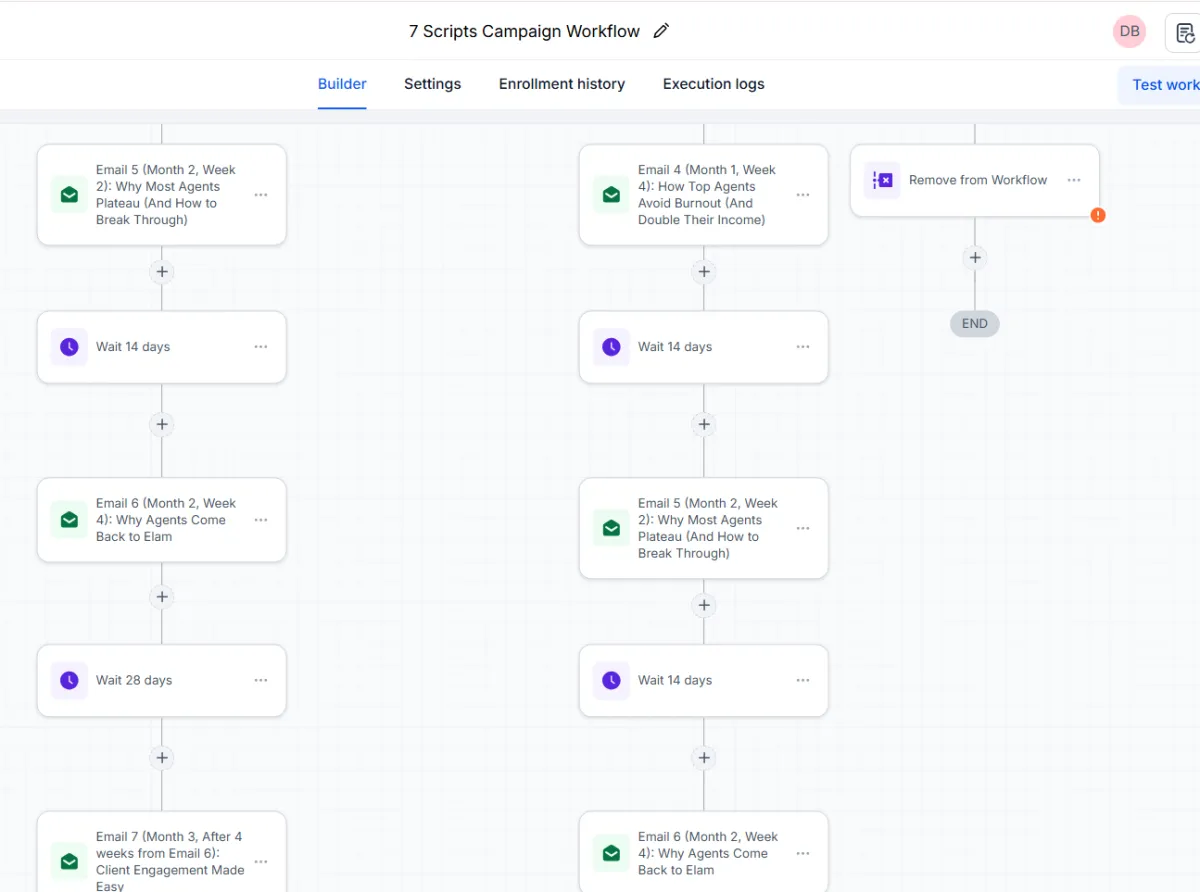Image resolution: width=1200 pixels, height=892 pixels.
Task: Open more options on middle-branch Email 5 card
Action: click(803, 528)
